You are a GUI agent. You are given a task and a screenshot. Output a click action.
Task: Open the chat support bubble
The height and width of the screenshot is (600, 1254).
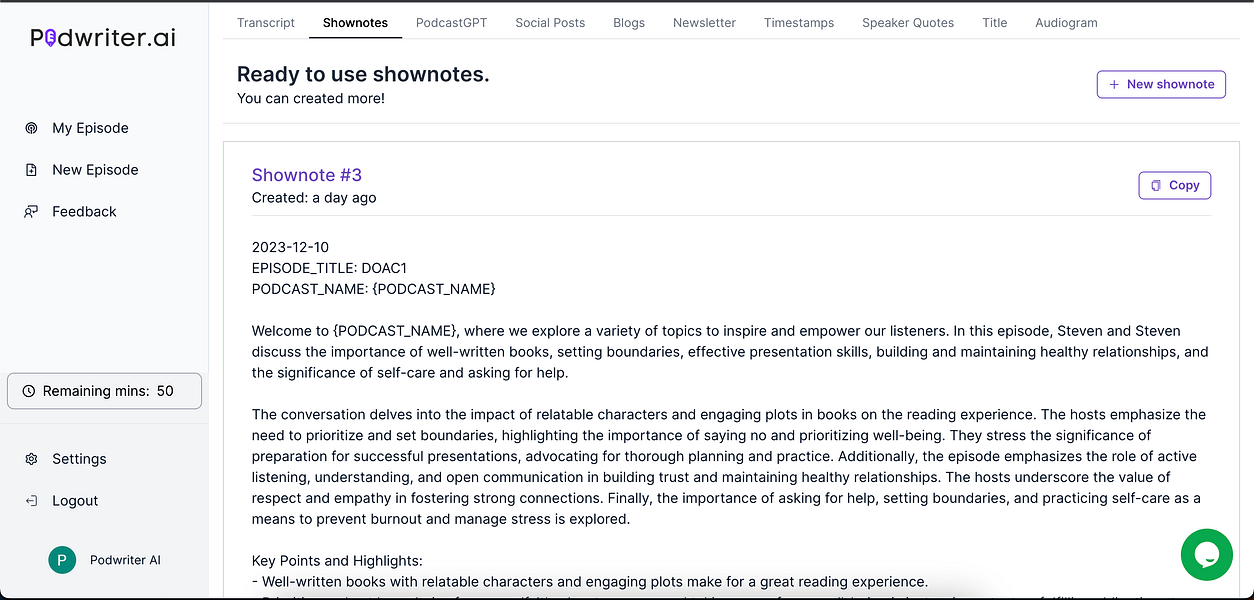(x=1207, y=554)
